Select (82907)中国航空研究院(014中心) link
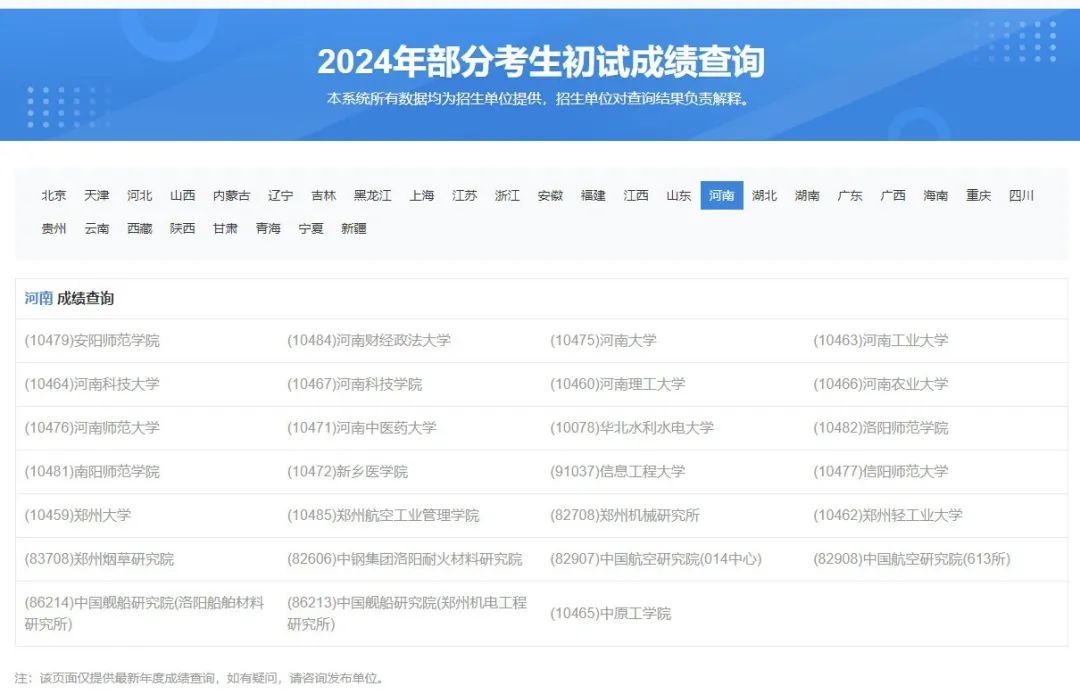The width and height of the screenshot is (1080, 694). 656,559
